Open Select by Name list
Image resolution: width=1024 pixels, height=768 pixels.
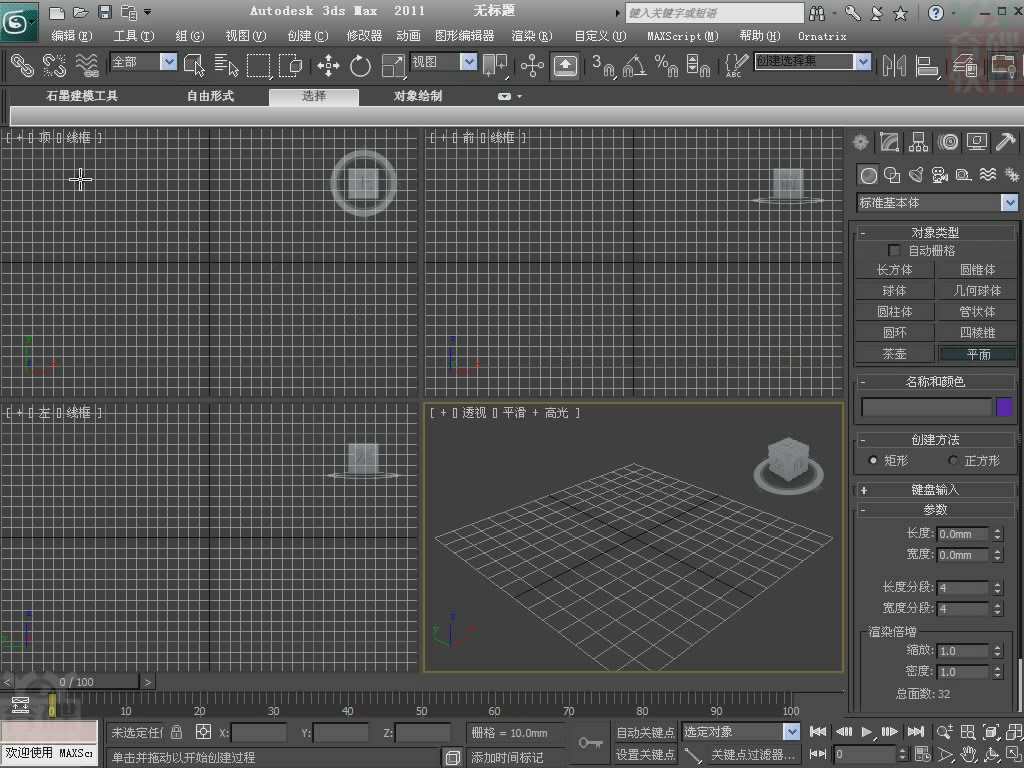[226, 65]
